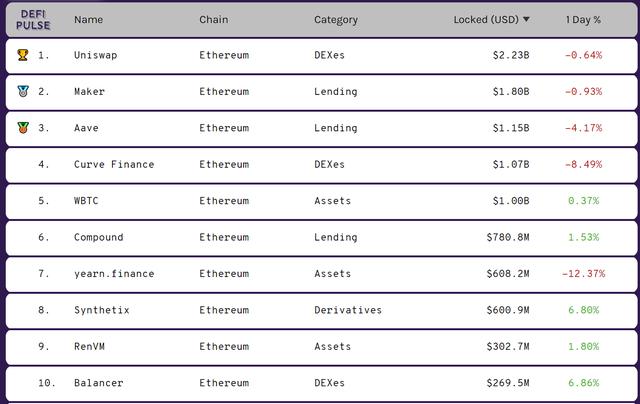Sort by the 1 Day % column
640x404 pixels.
pyautogui.click(x=583, y=20)
